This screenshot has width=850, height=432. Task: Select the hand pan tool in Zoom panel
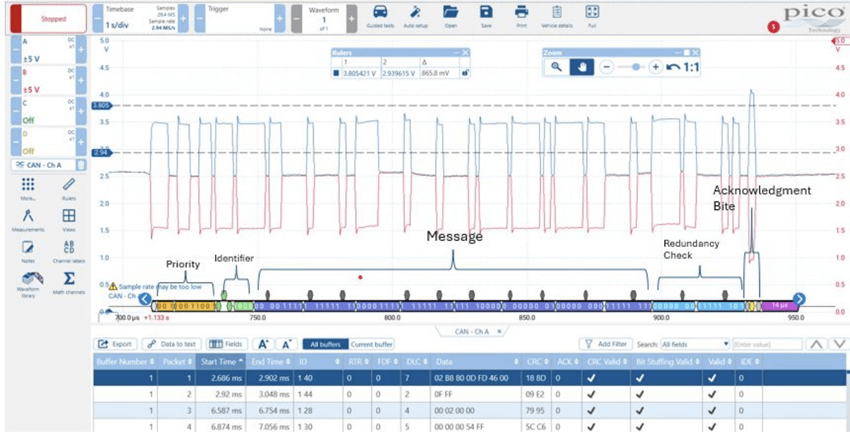click(x=583, y=66)
